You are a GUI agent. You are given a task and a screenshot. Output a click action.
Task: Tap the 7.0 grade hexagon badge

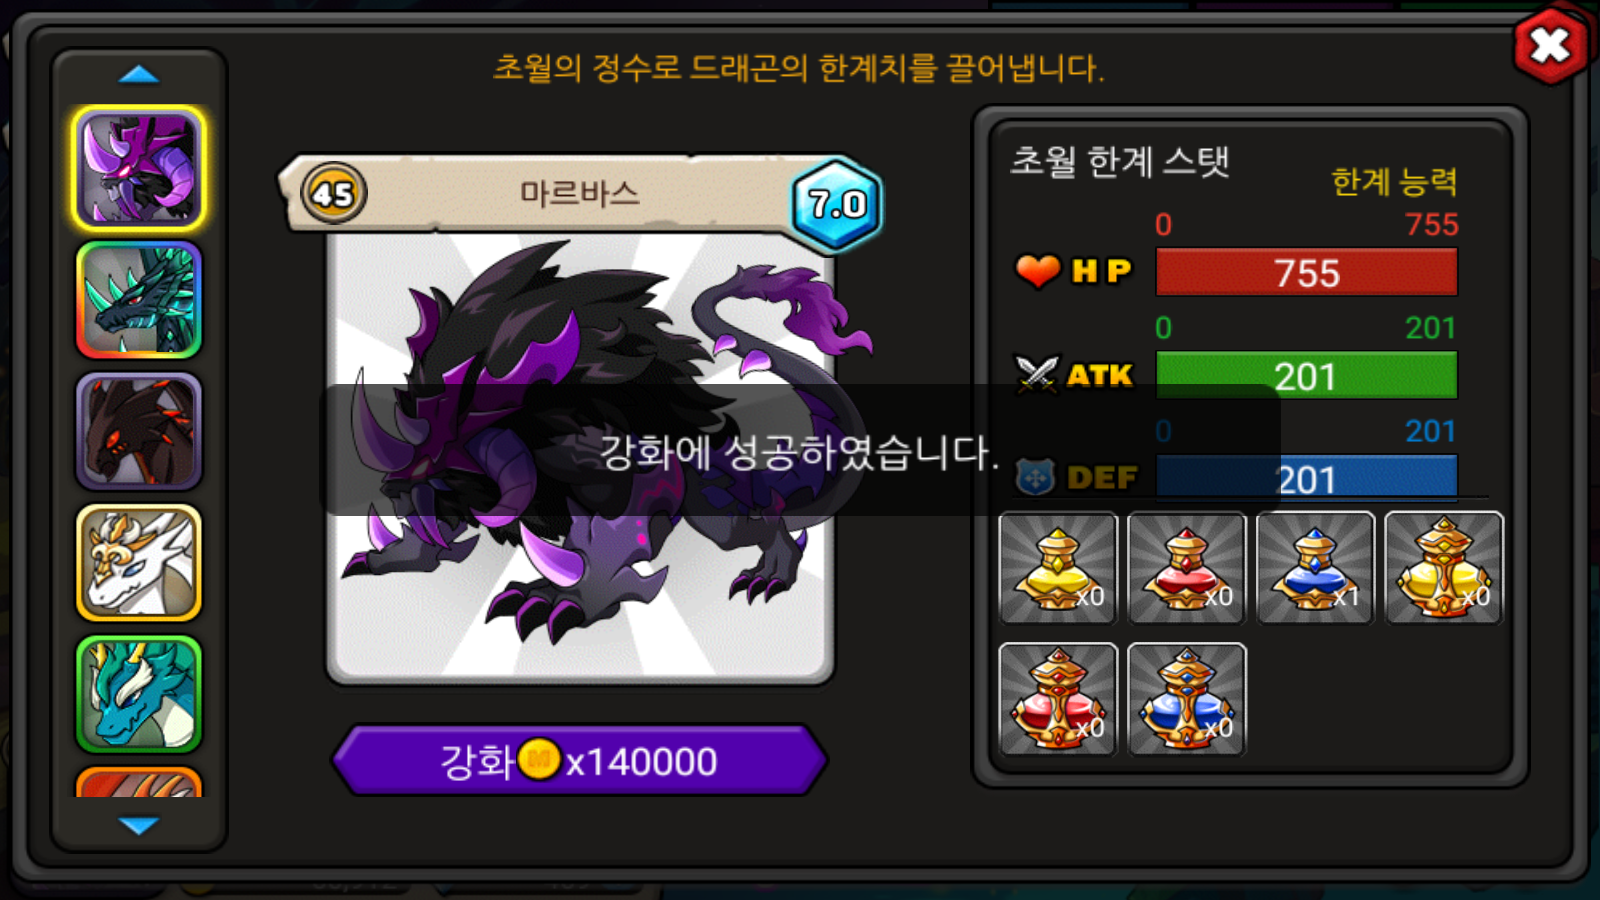(x=837, y=205)
